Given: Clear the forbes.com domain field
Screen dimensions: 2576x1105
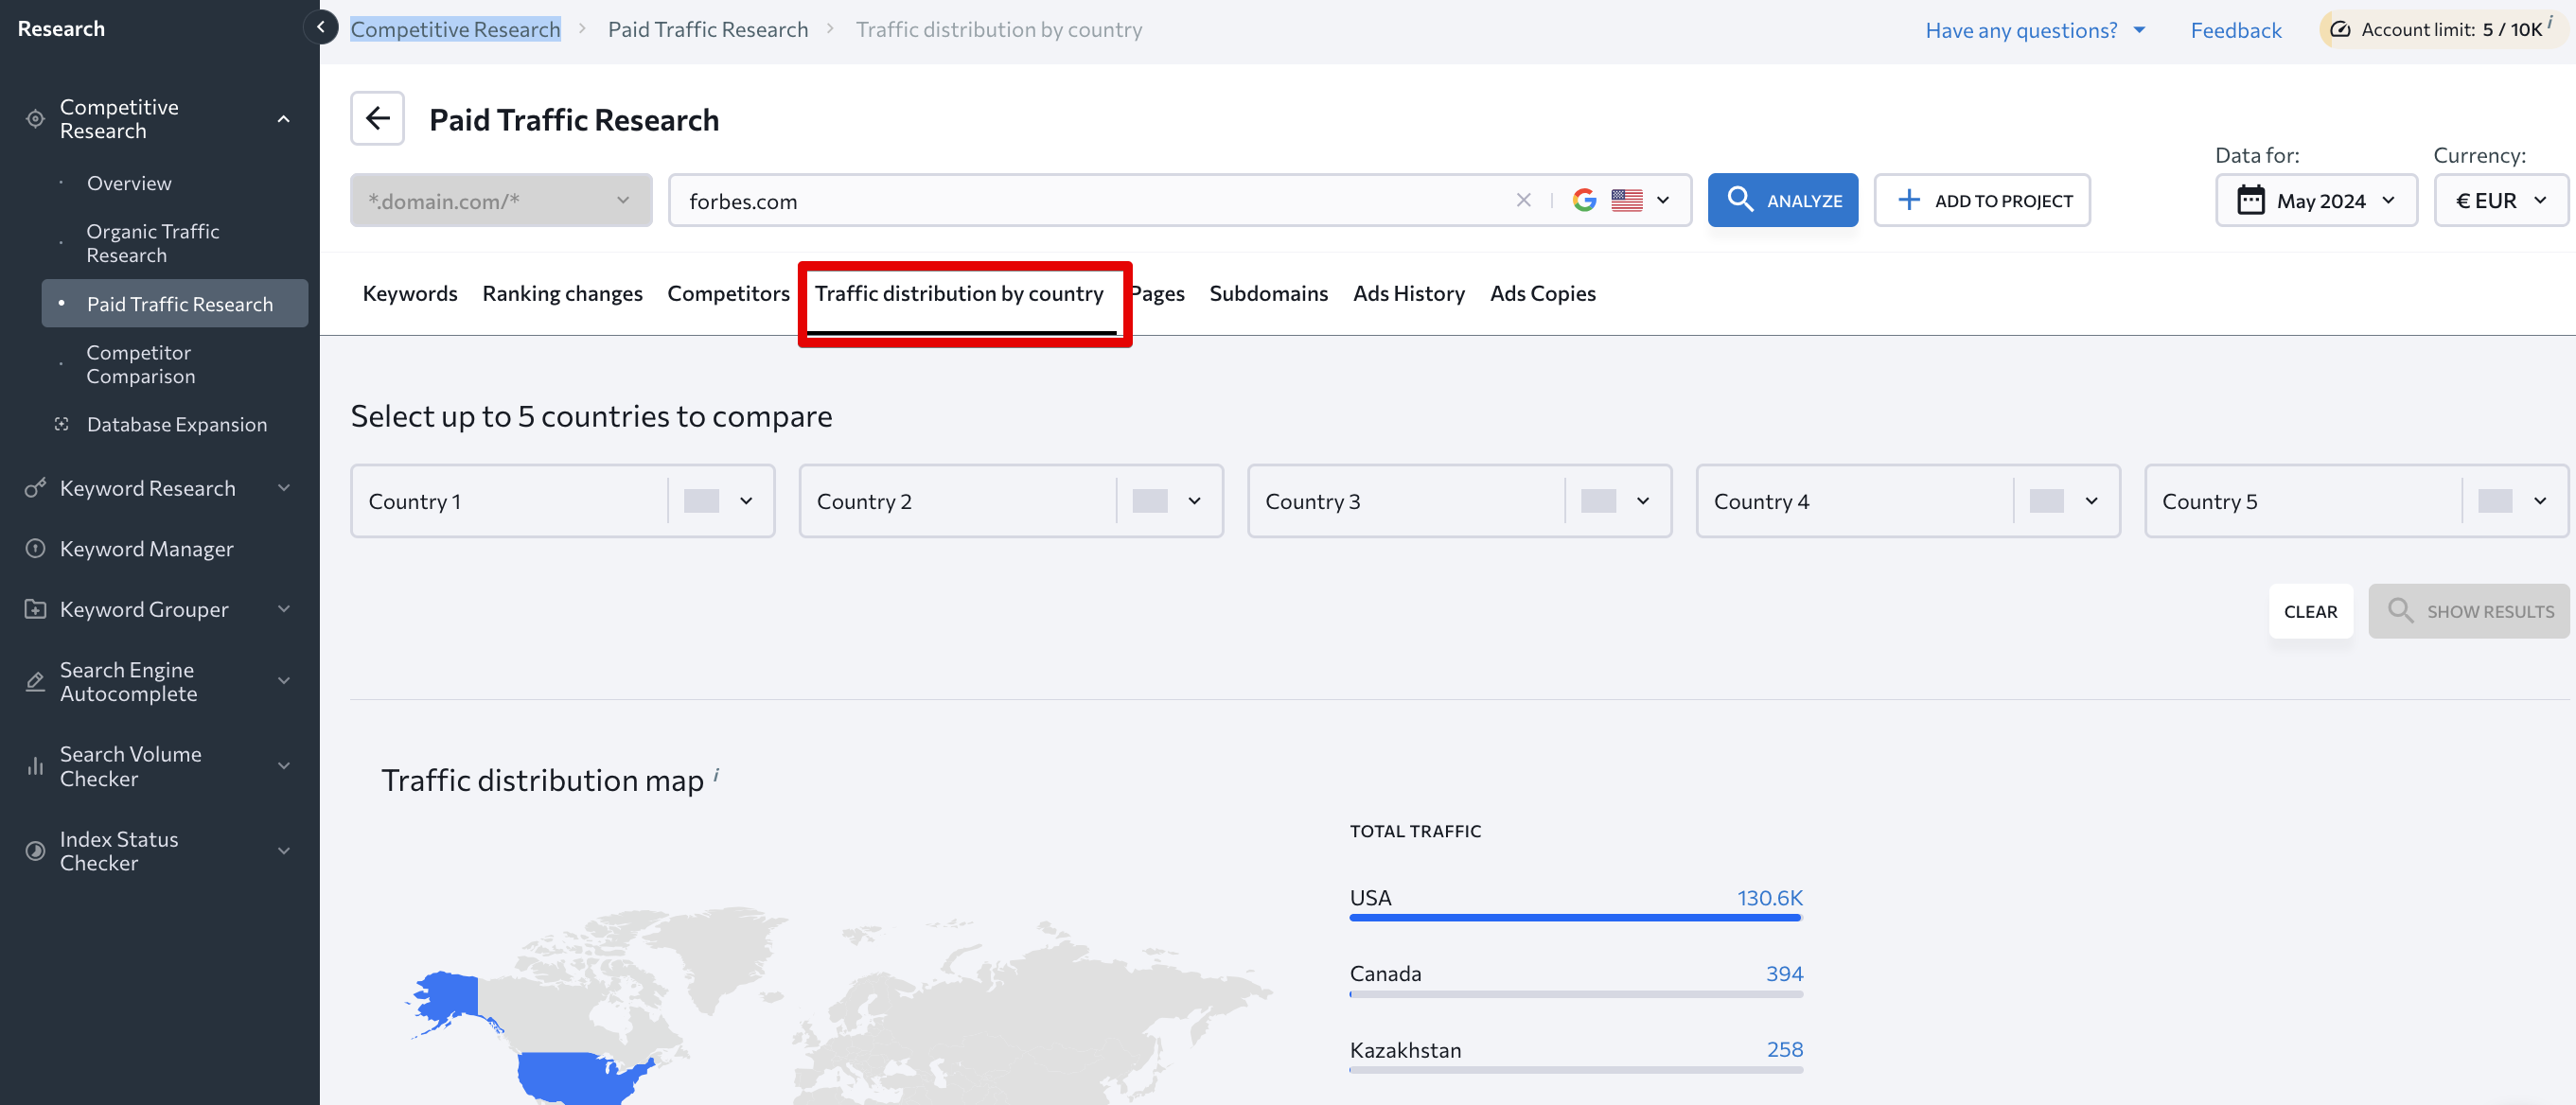Looking at the screenshot, I should (1523, 200).
